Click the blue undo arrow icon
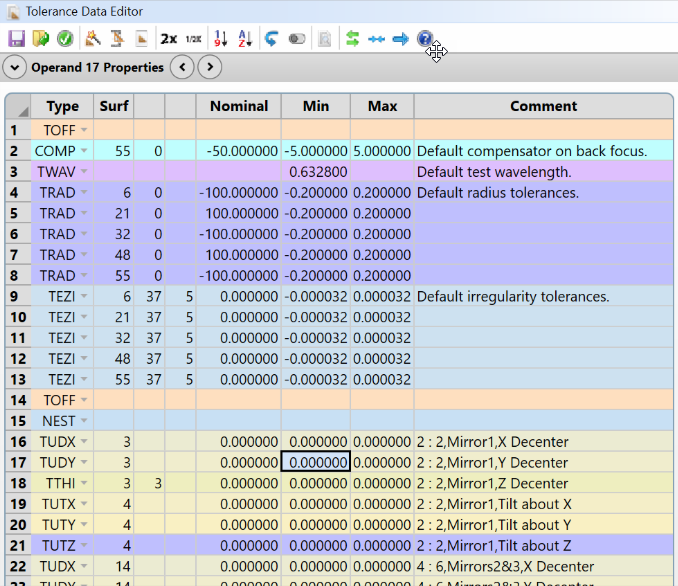Image resolution: width=678 pixels, height=586 pixels. pyautogui.click(x=272, y=39)
